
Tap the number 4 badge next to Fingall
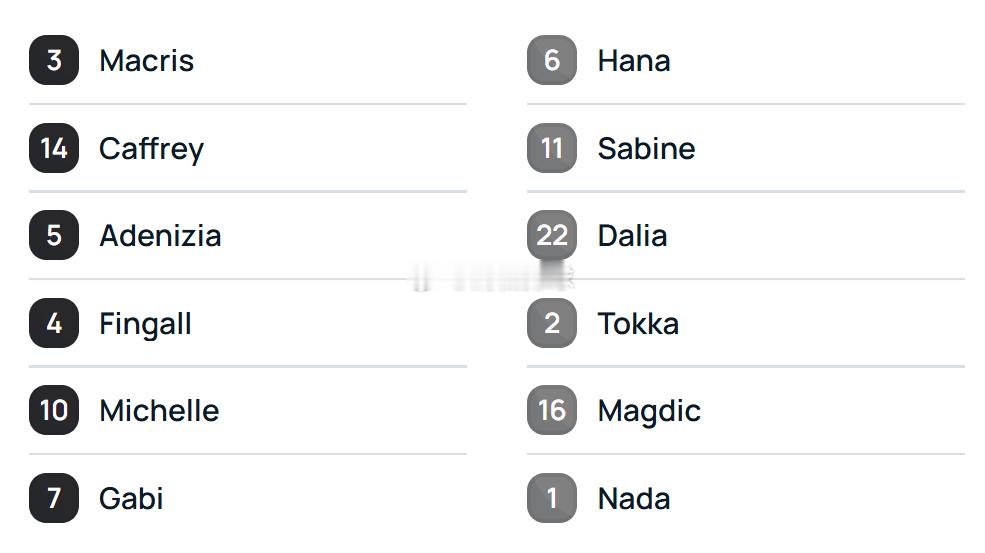54,323
